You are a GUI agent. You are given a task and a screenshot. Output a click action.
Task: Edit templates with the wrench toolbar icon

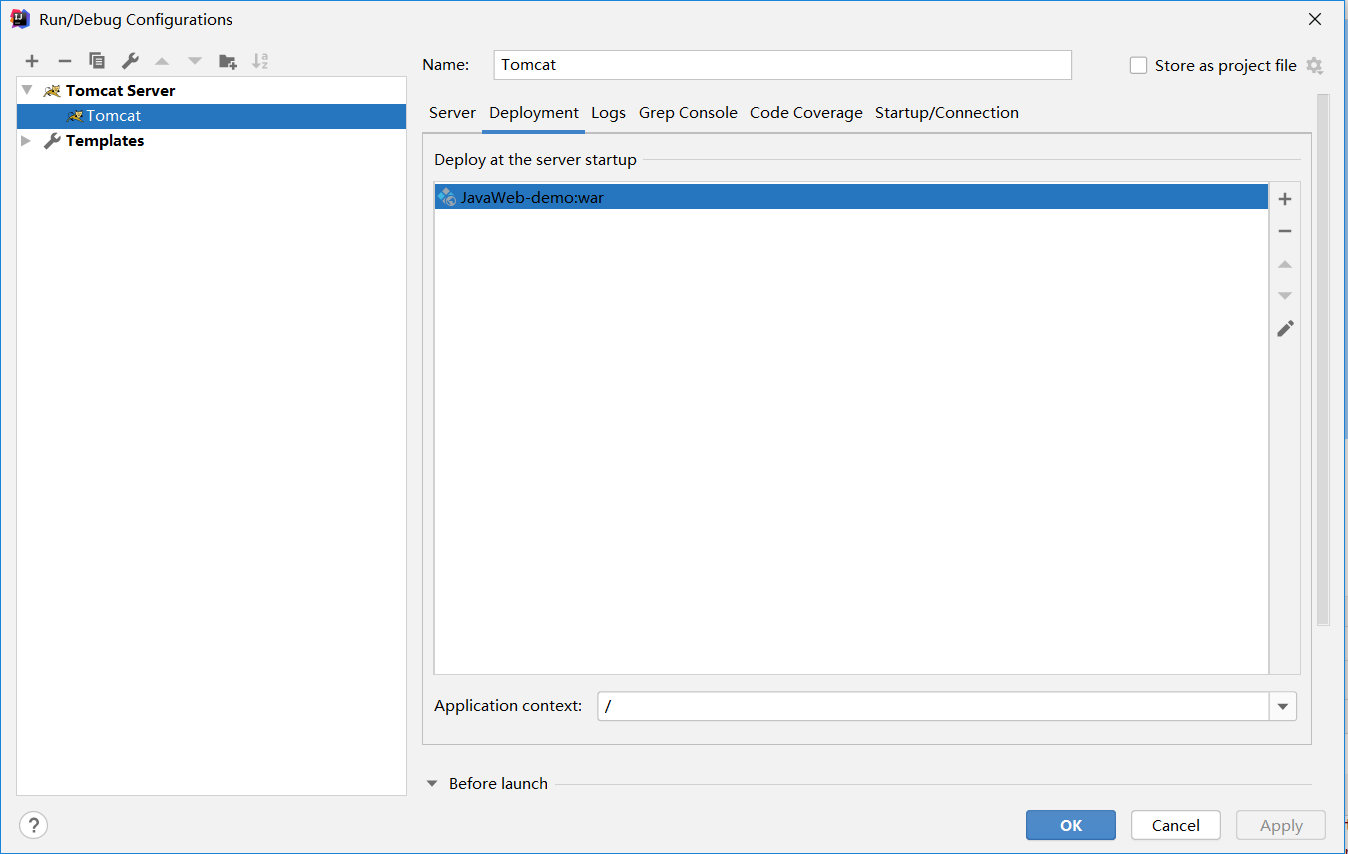(130, 61)
